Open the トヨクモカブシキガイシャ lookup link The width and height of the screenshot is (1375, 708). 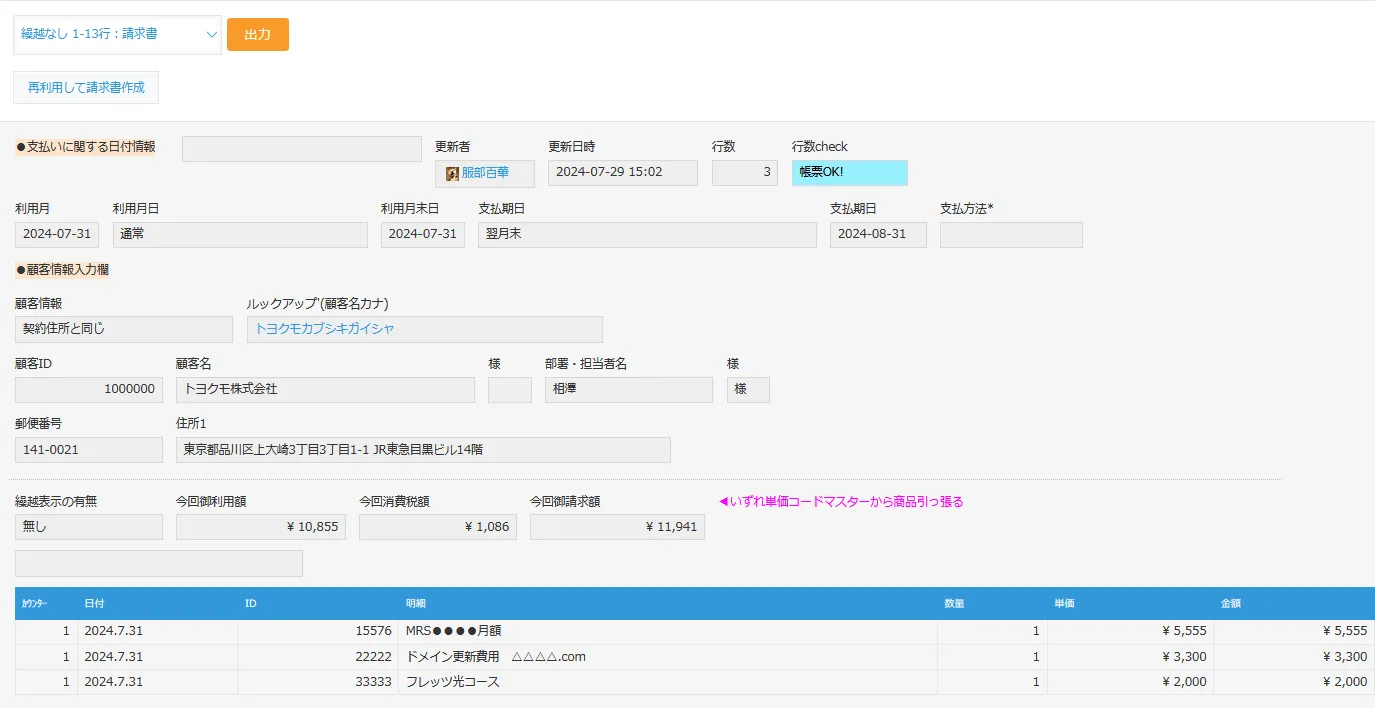click(x=325, y=329)
